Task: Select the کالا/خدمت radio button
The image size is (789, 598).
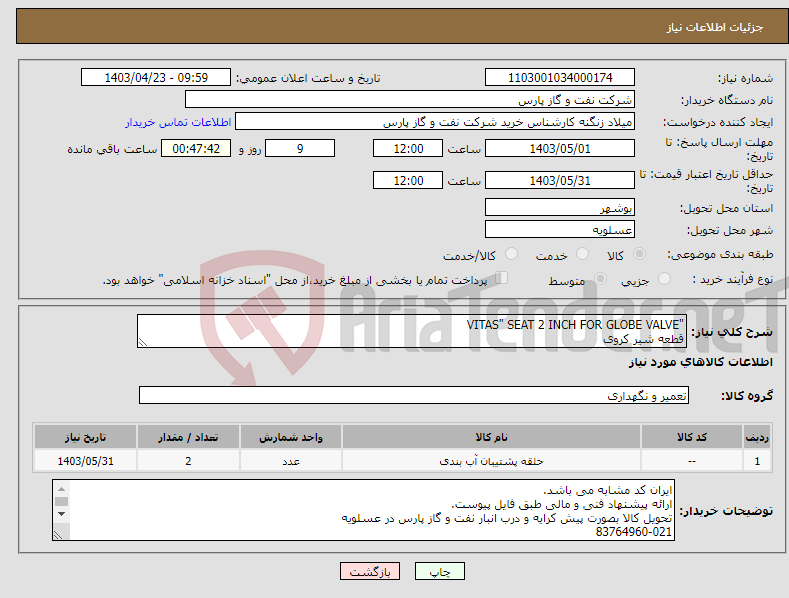Action: point(511,254)
